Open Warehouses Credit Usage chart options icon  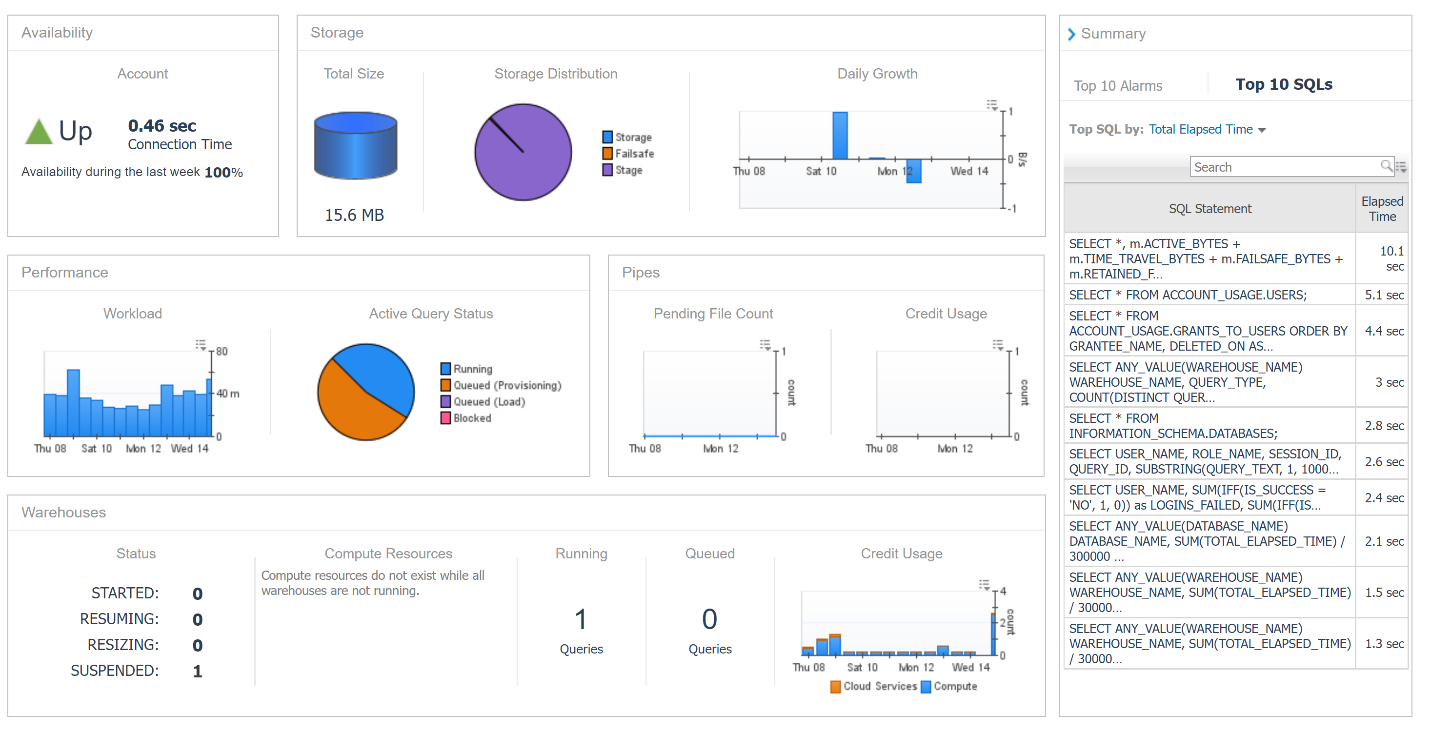(x=984, y=585)
